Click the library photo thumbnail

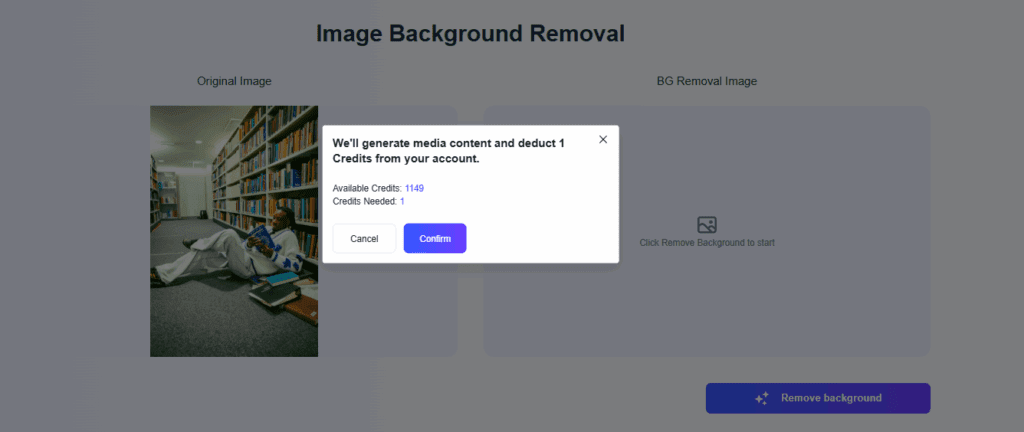point(234,231)
